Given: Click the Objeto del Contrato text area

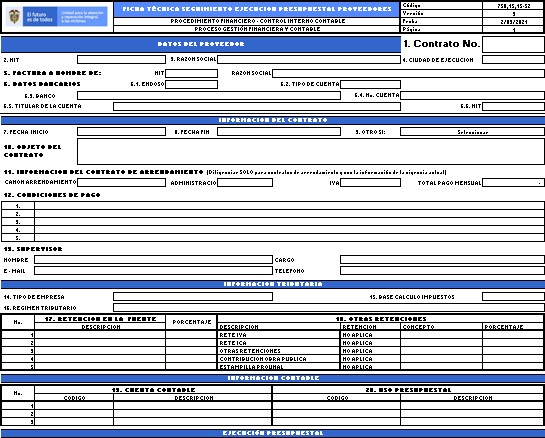Looking at the screenshot, I should coord(311,152).
